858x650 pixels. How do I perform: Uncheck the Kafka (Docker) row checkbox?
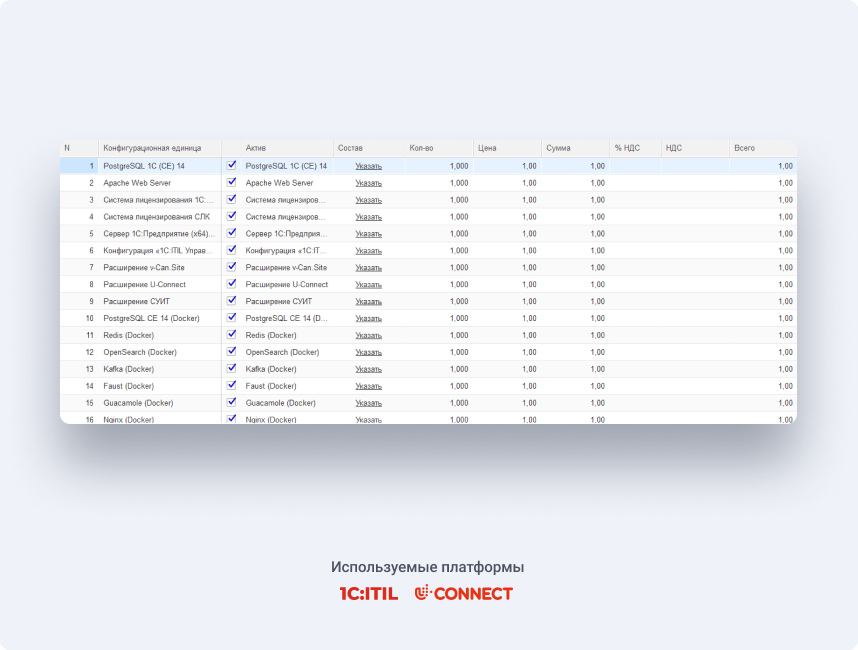point(231,368)
